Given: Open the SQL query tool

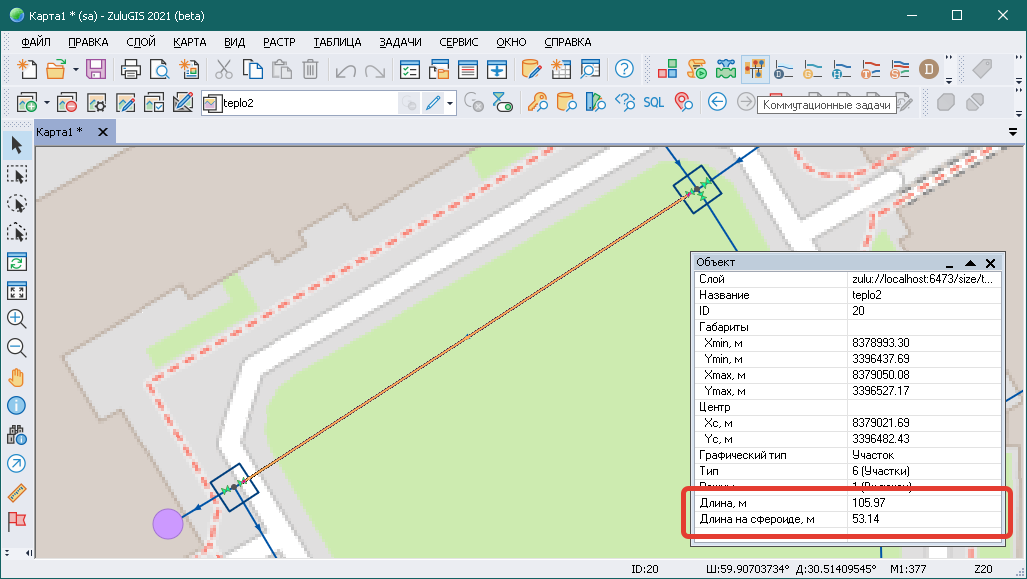Looking at the screenshot, I should tap(653, 102).
